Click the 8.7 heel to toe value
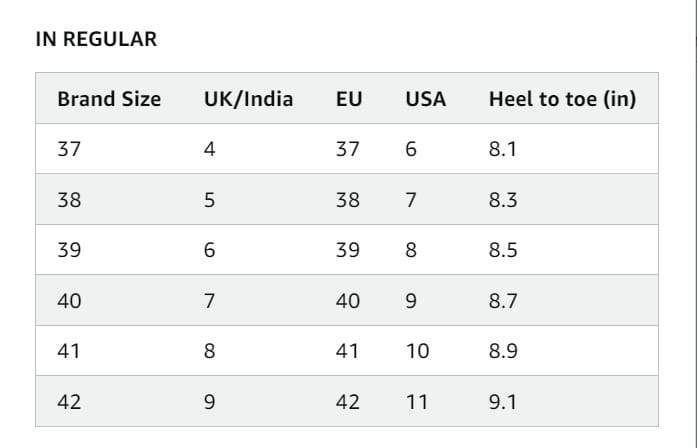Screen dimensions: 697x448 [502, 301]
